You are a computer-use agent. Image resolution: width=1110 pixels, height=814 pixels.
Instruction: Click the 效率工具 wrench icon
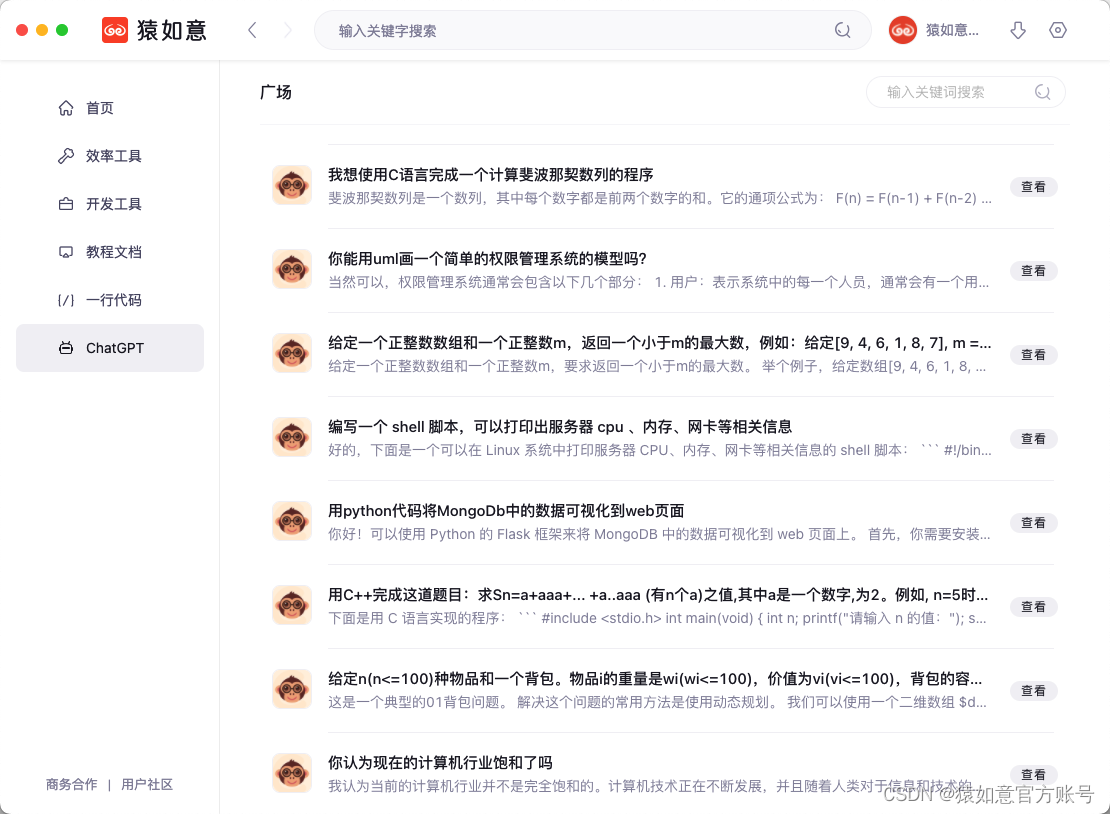[x=66, y=156]
